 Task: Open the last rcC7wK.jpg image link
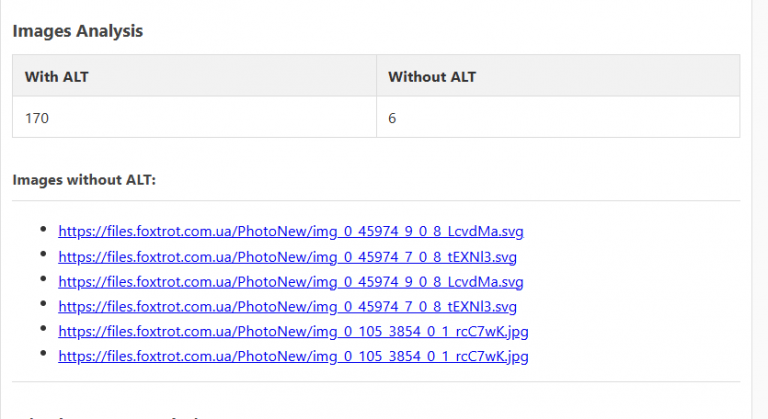(x=293, y=356)
